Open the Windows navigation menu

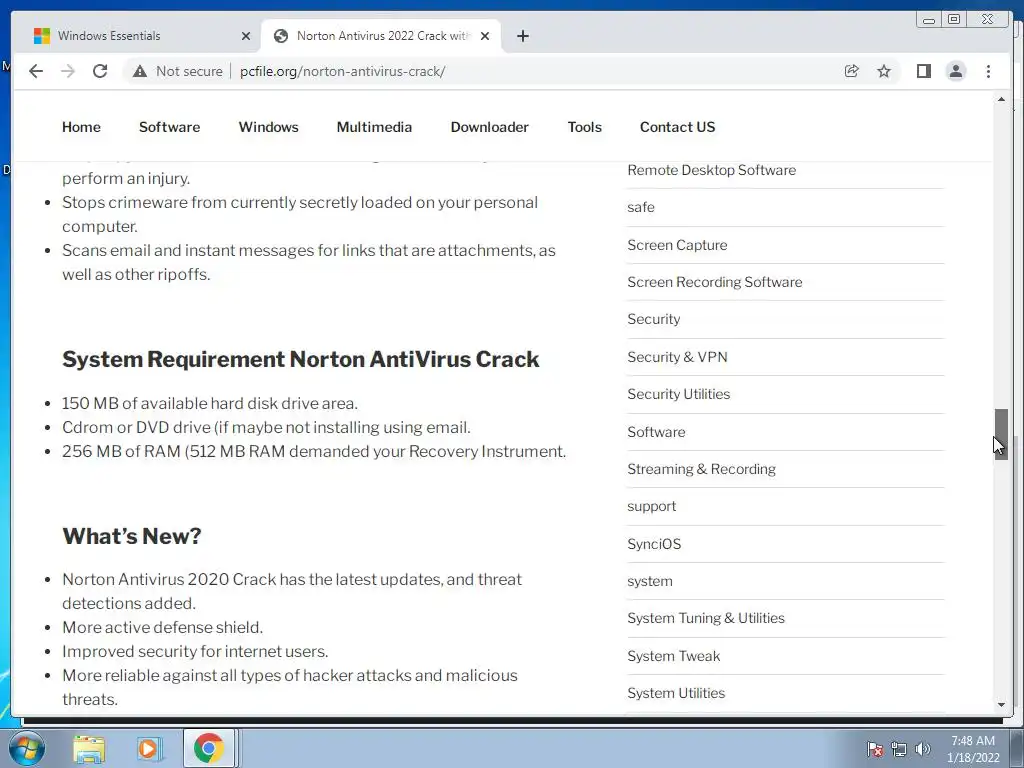point(268,127)
